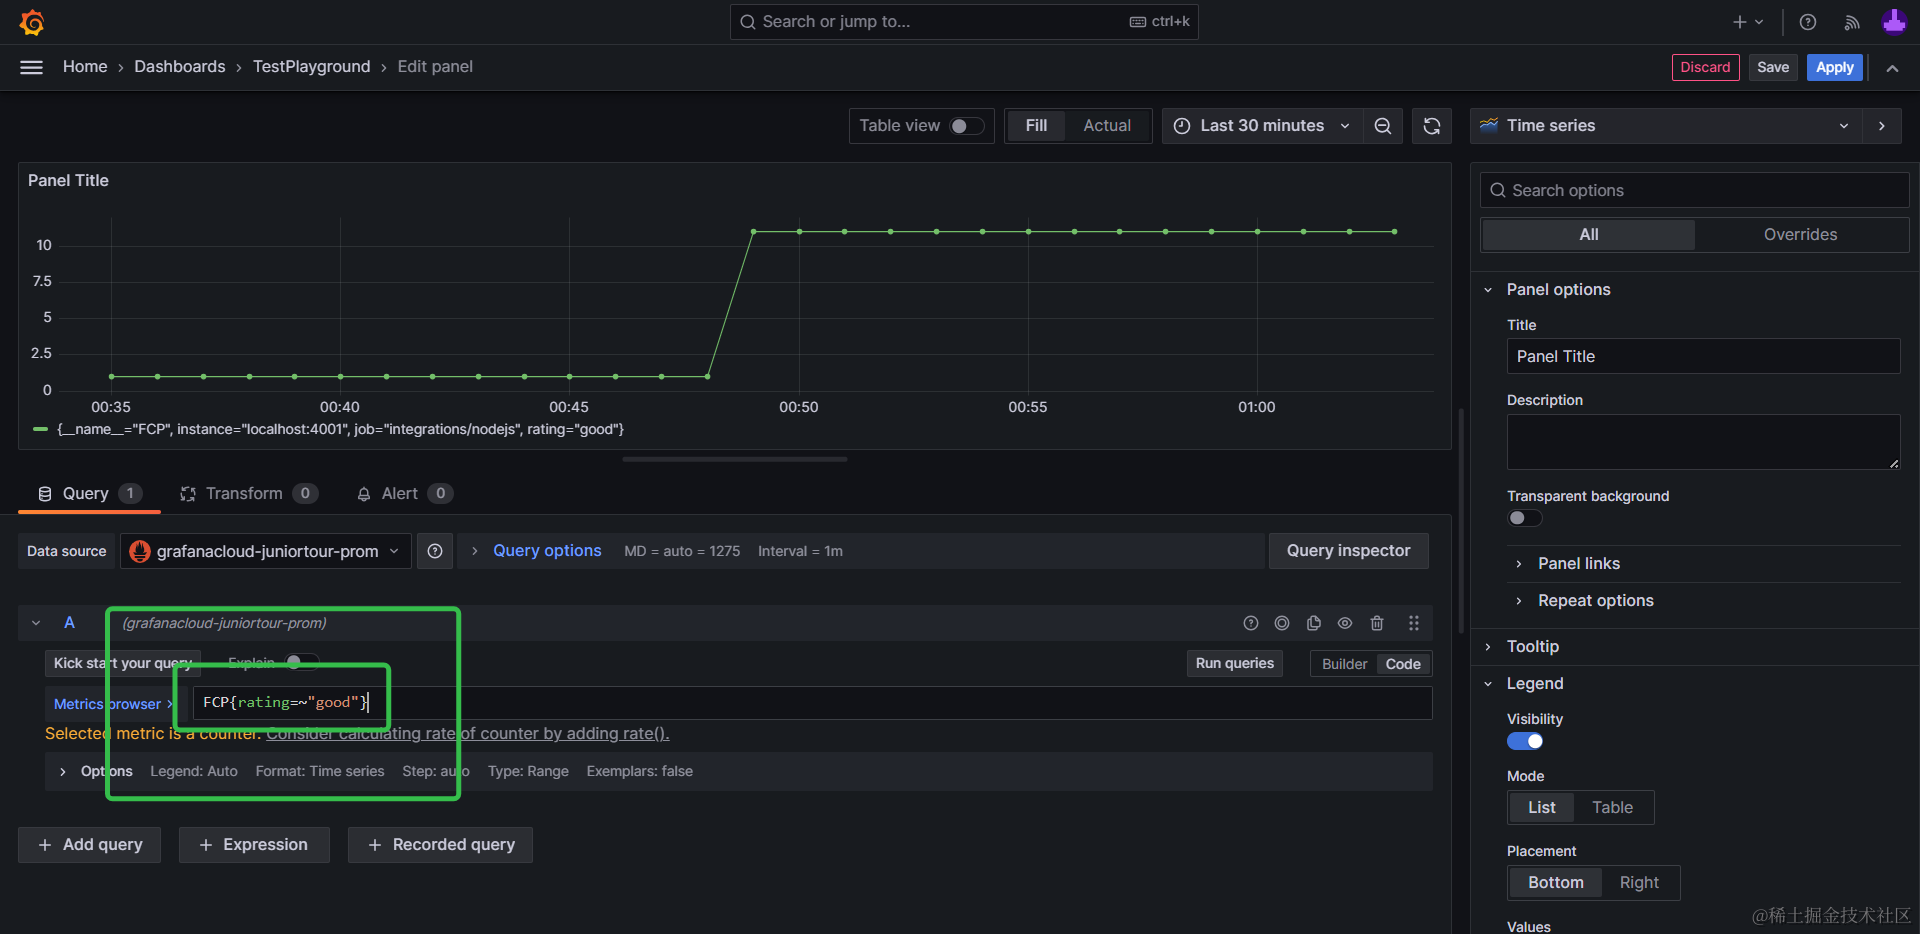Disable the Legend Visibility switch
This screenshot has height=934, width=1920.
(x=1524, y=741)
